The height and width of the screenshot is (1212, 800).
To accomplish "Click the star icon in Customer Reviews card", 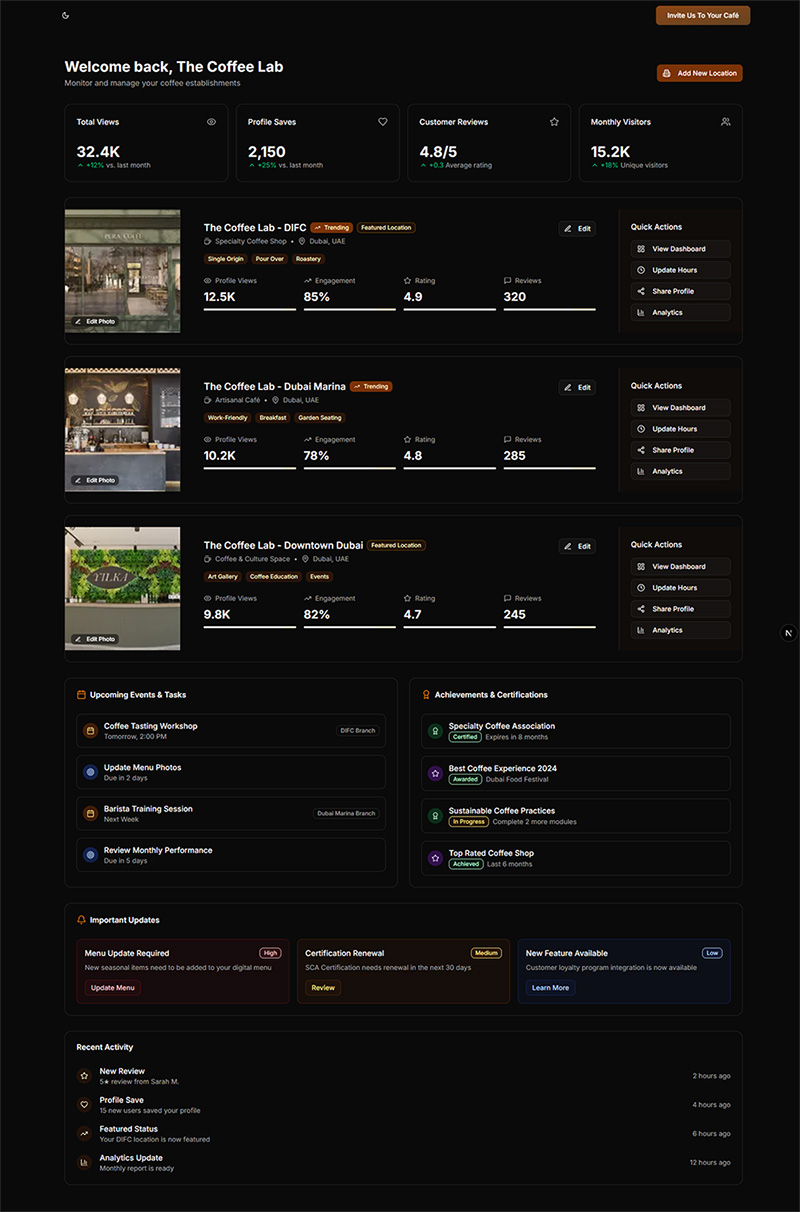I will [554, 122].
